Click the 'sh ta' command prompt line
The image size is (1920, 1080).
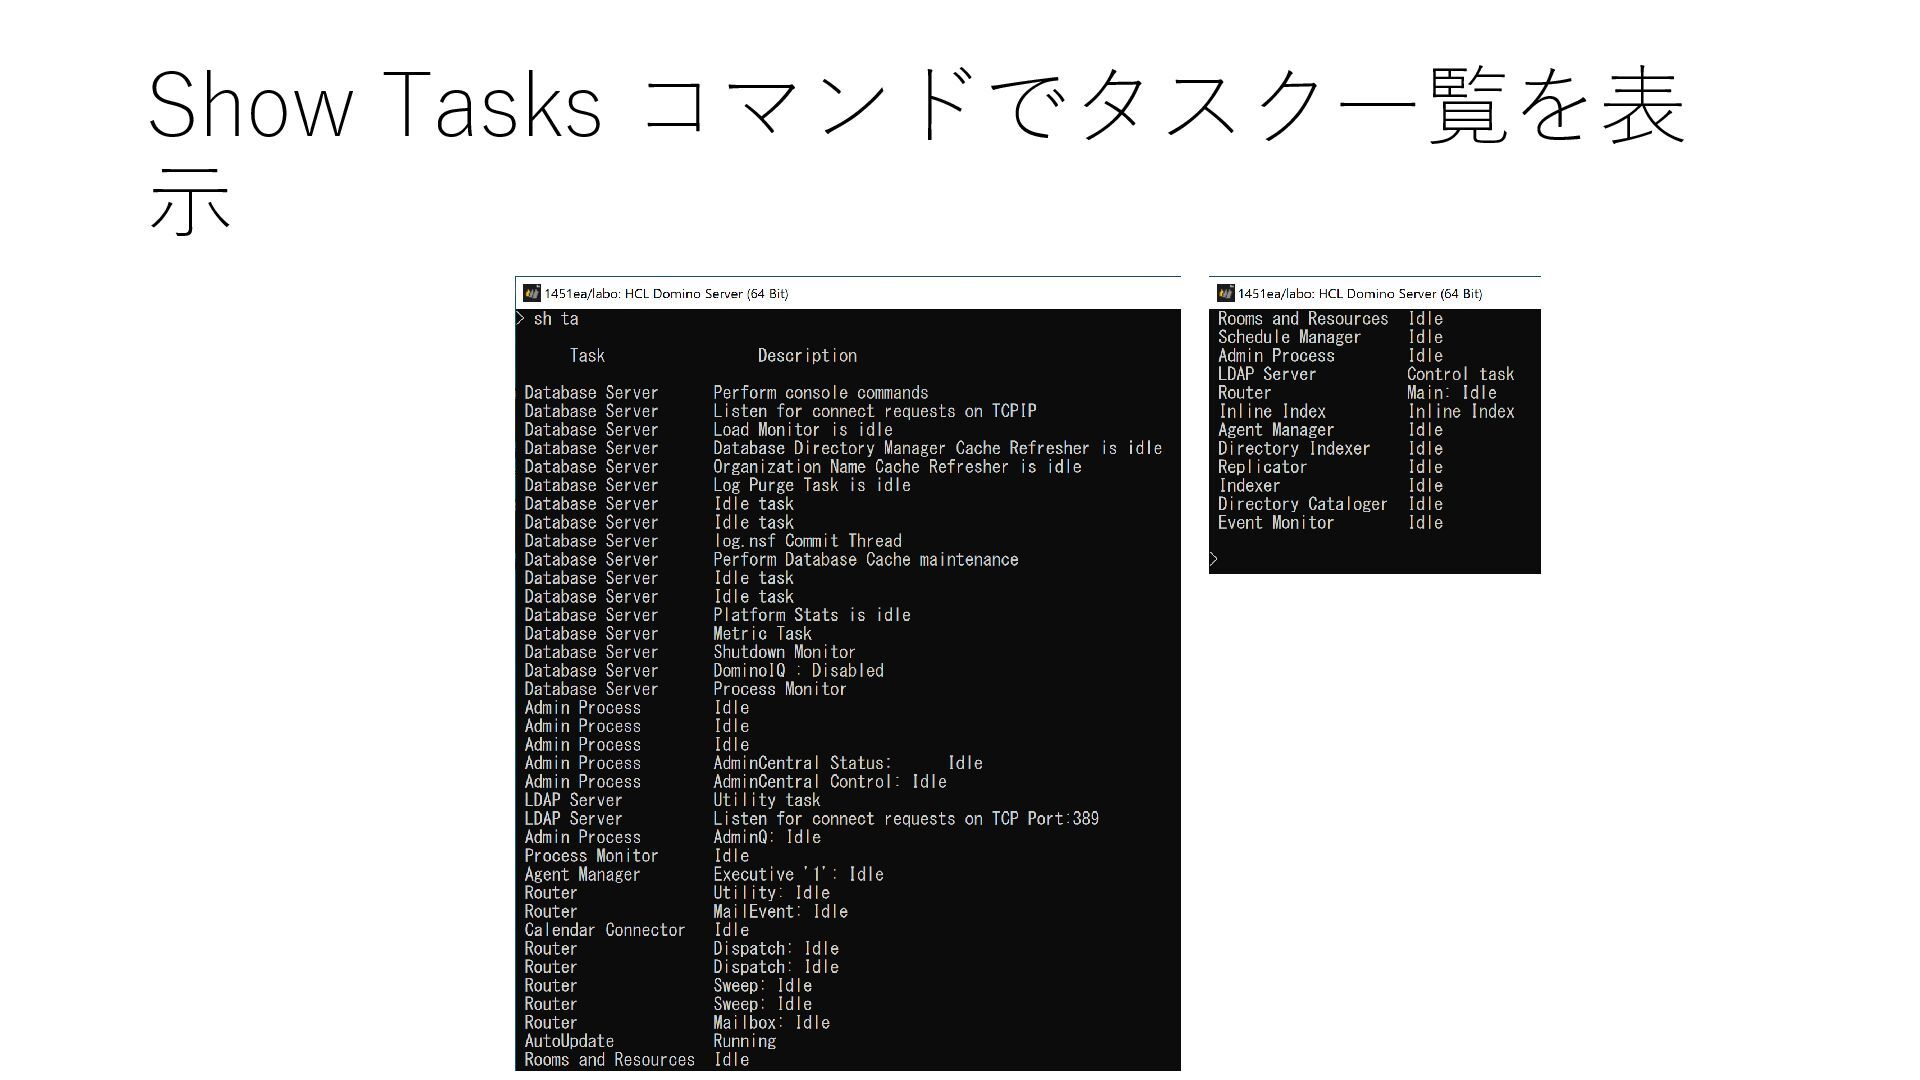coord(556,319)
